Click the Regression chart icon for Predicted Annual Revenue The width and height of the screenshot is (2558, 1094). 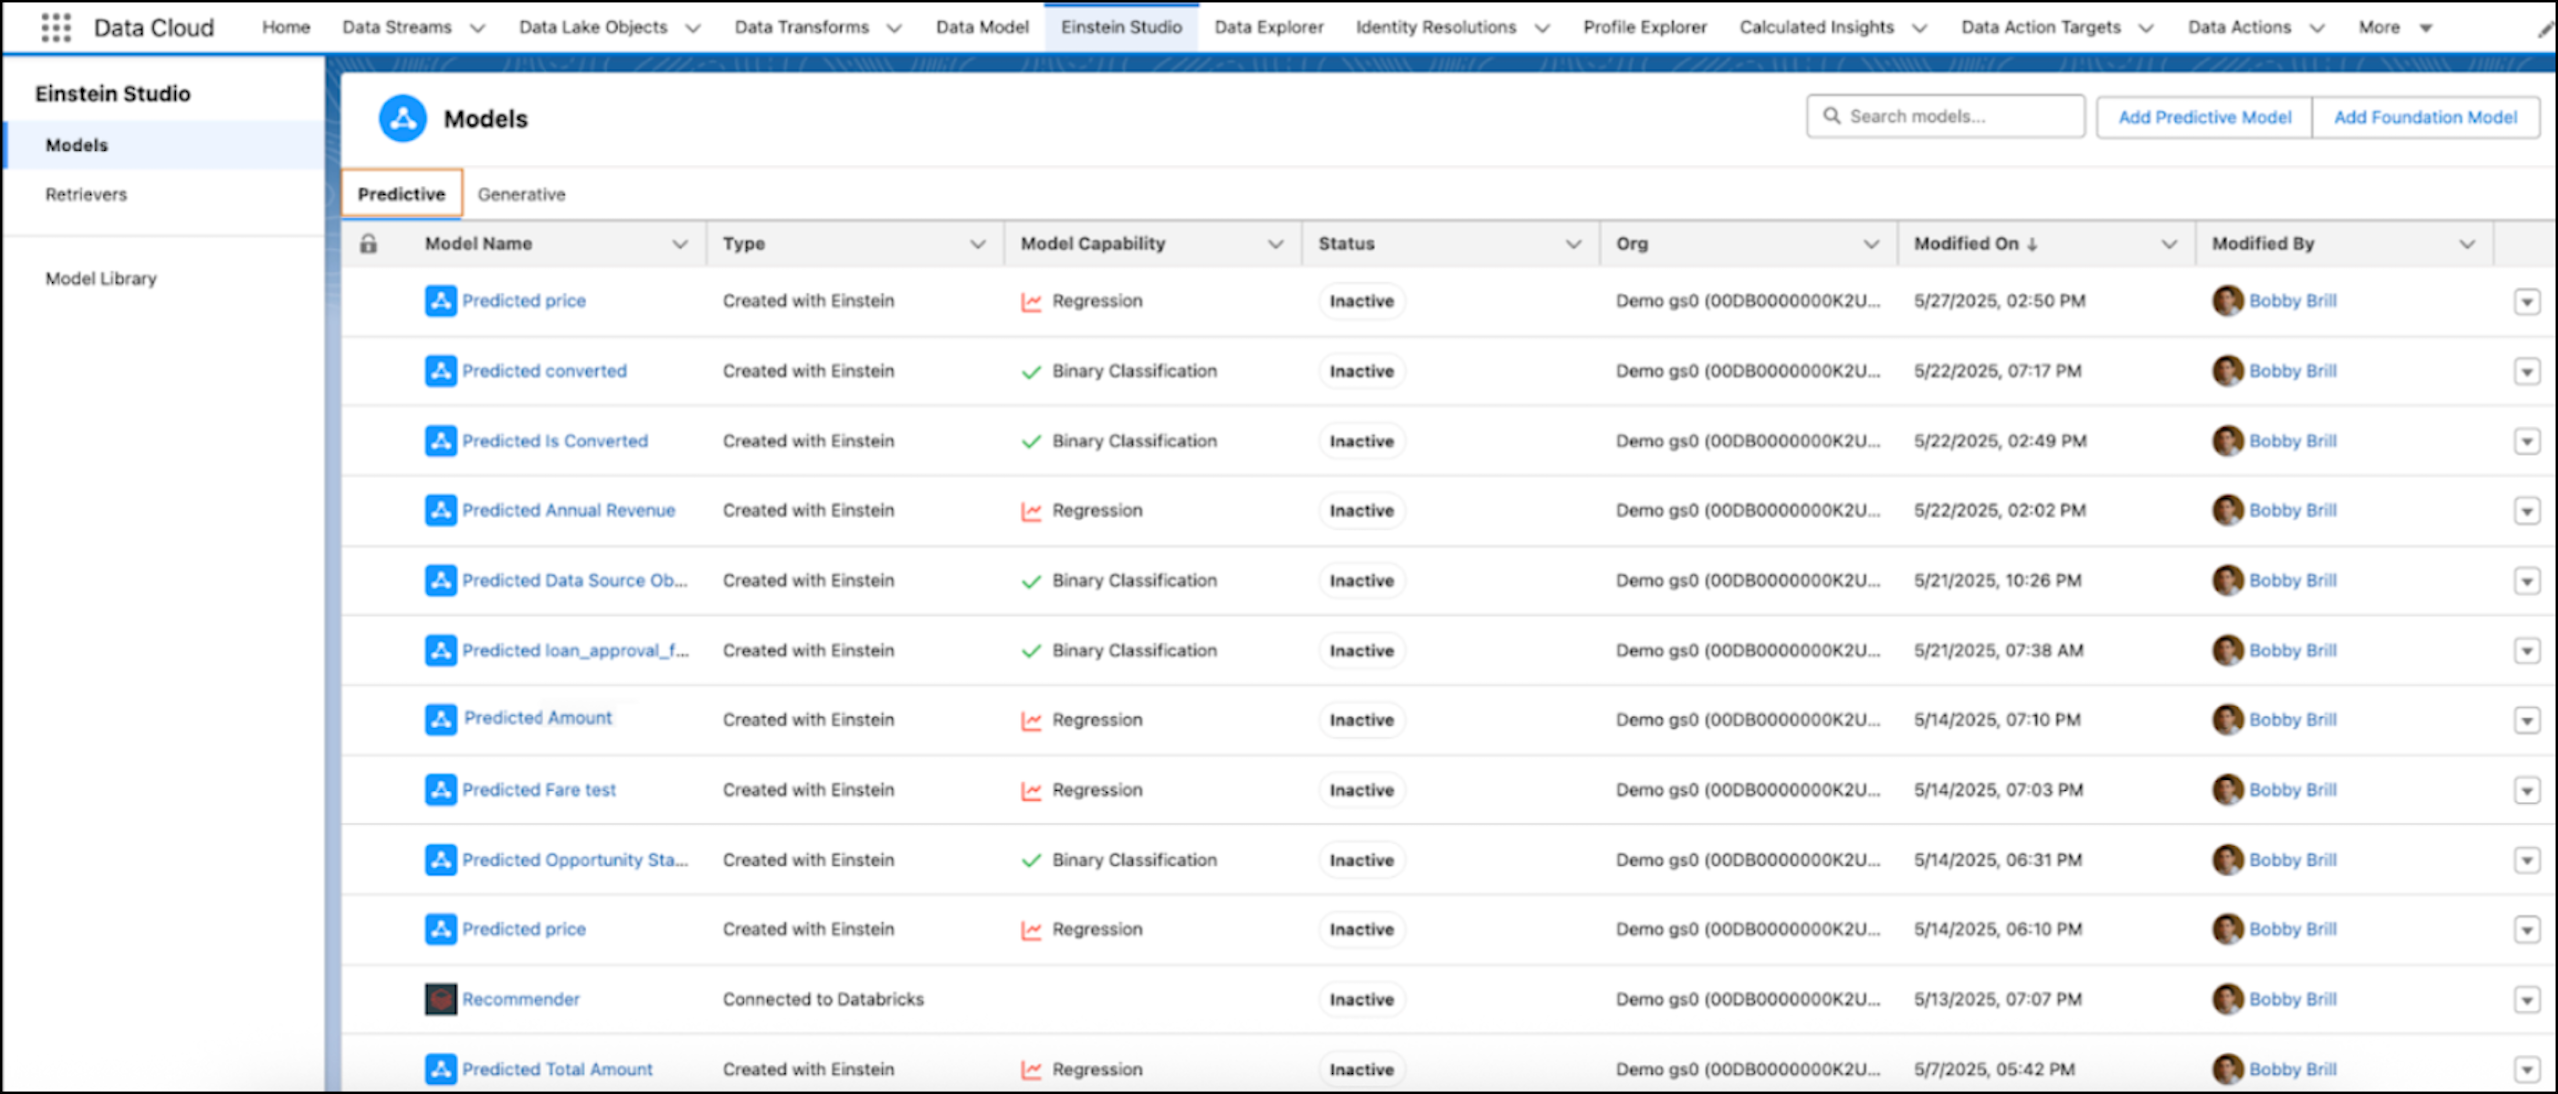pyautogui.click(x=1031, y=511)
